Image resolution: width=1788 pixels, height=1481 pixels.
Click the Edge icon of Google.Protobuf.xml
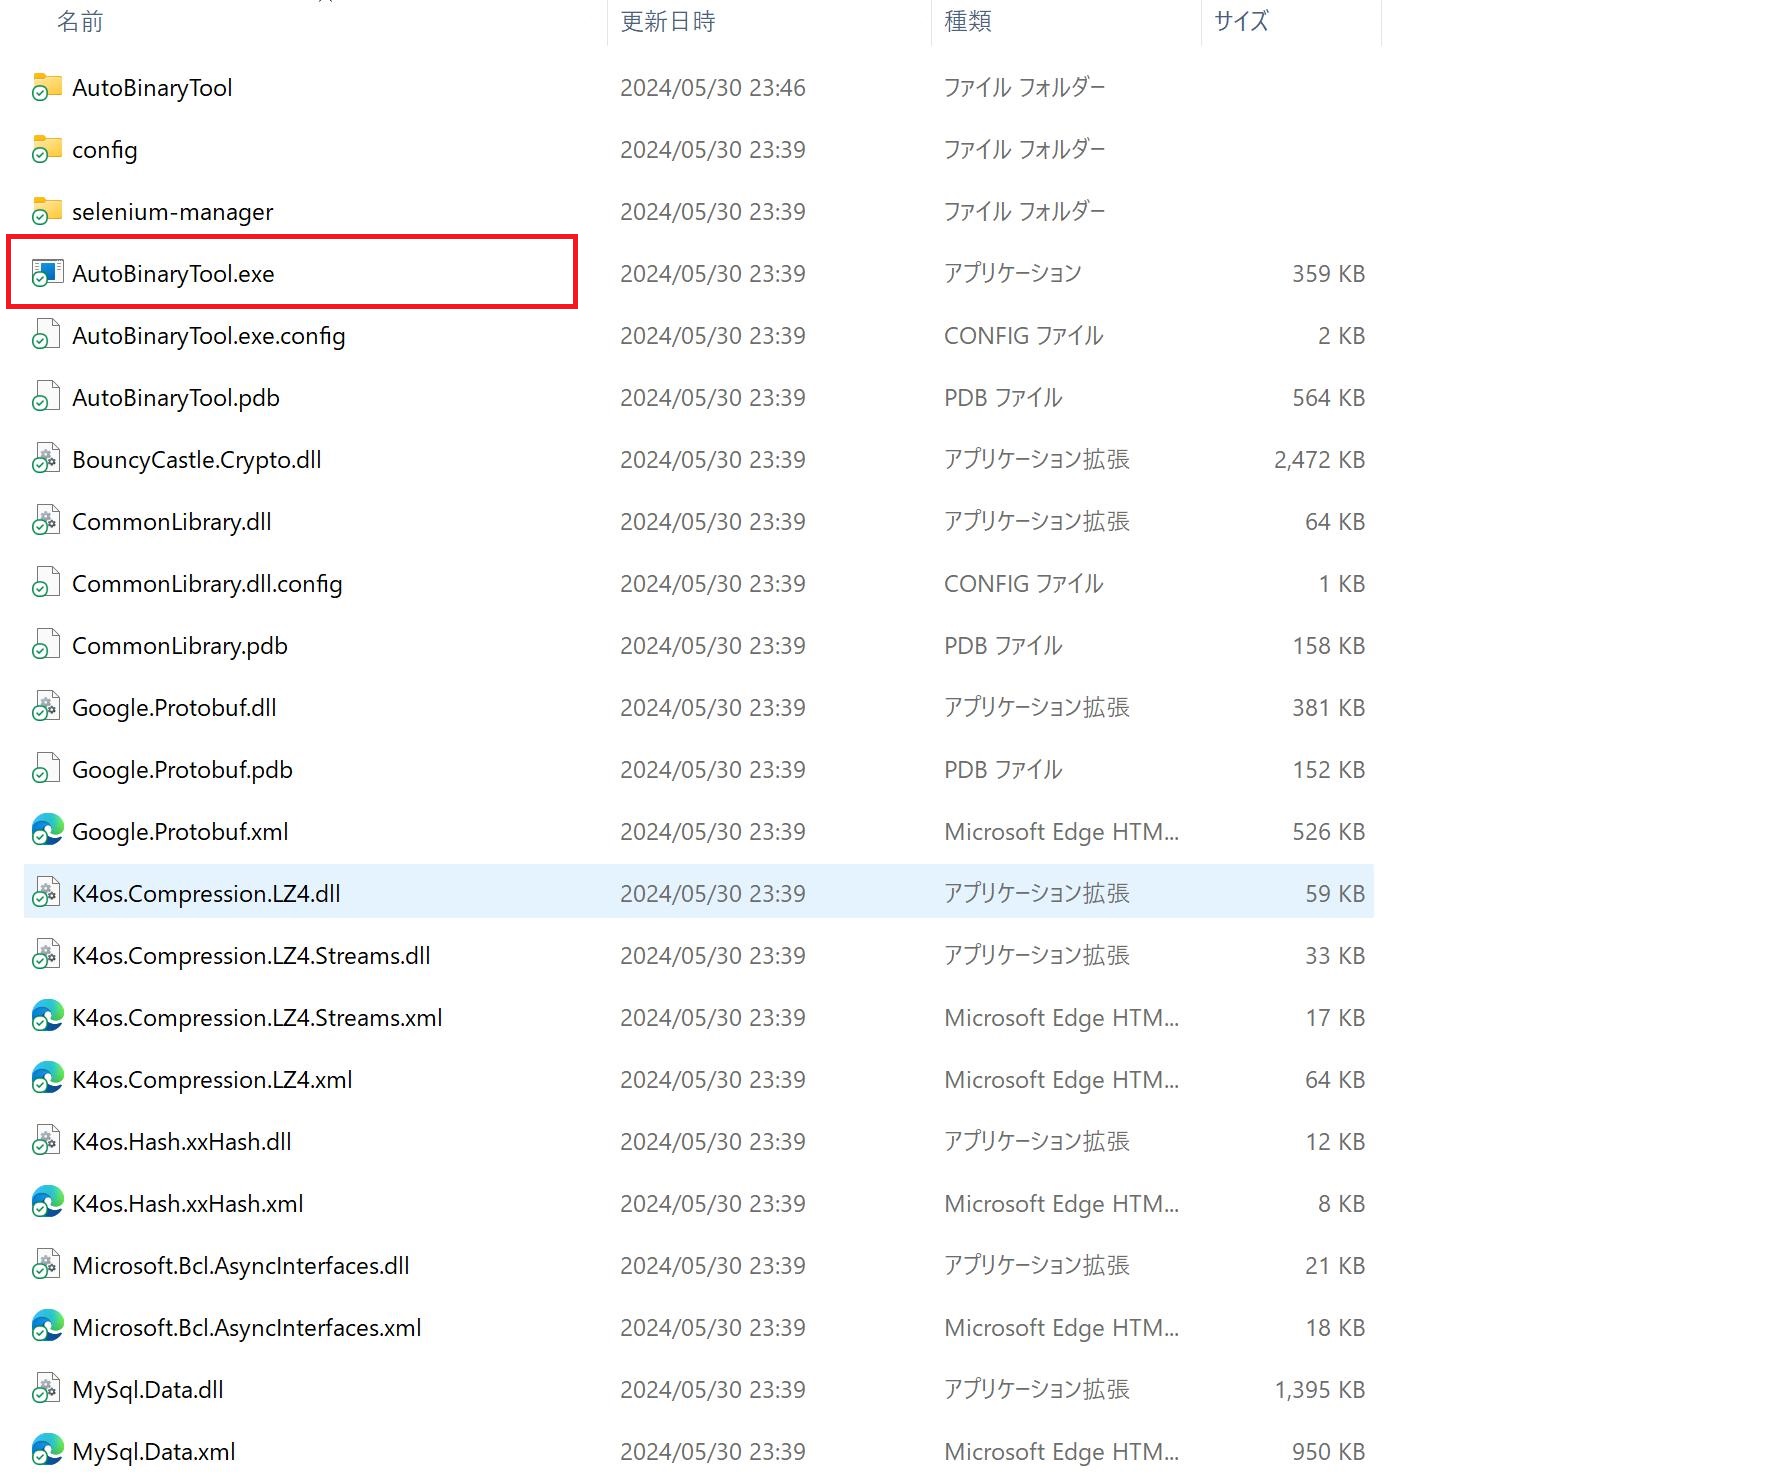47,831
